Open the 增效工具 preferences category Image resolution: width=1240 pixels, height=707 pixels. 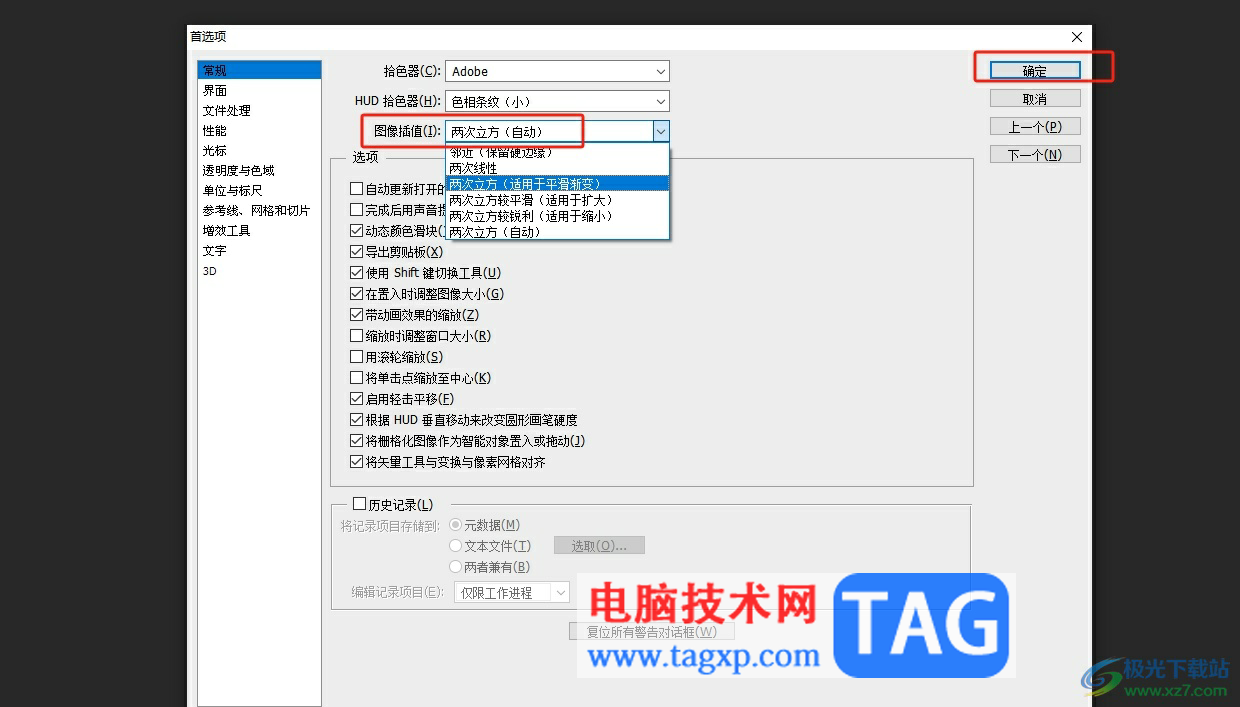(x=227, y=230)
